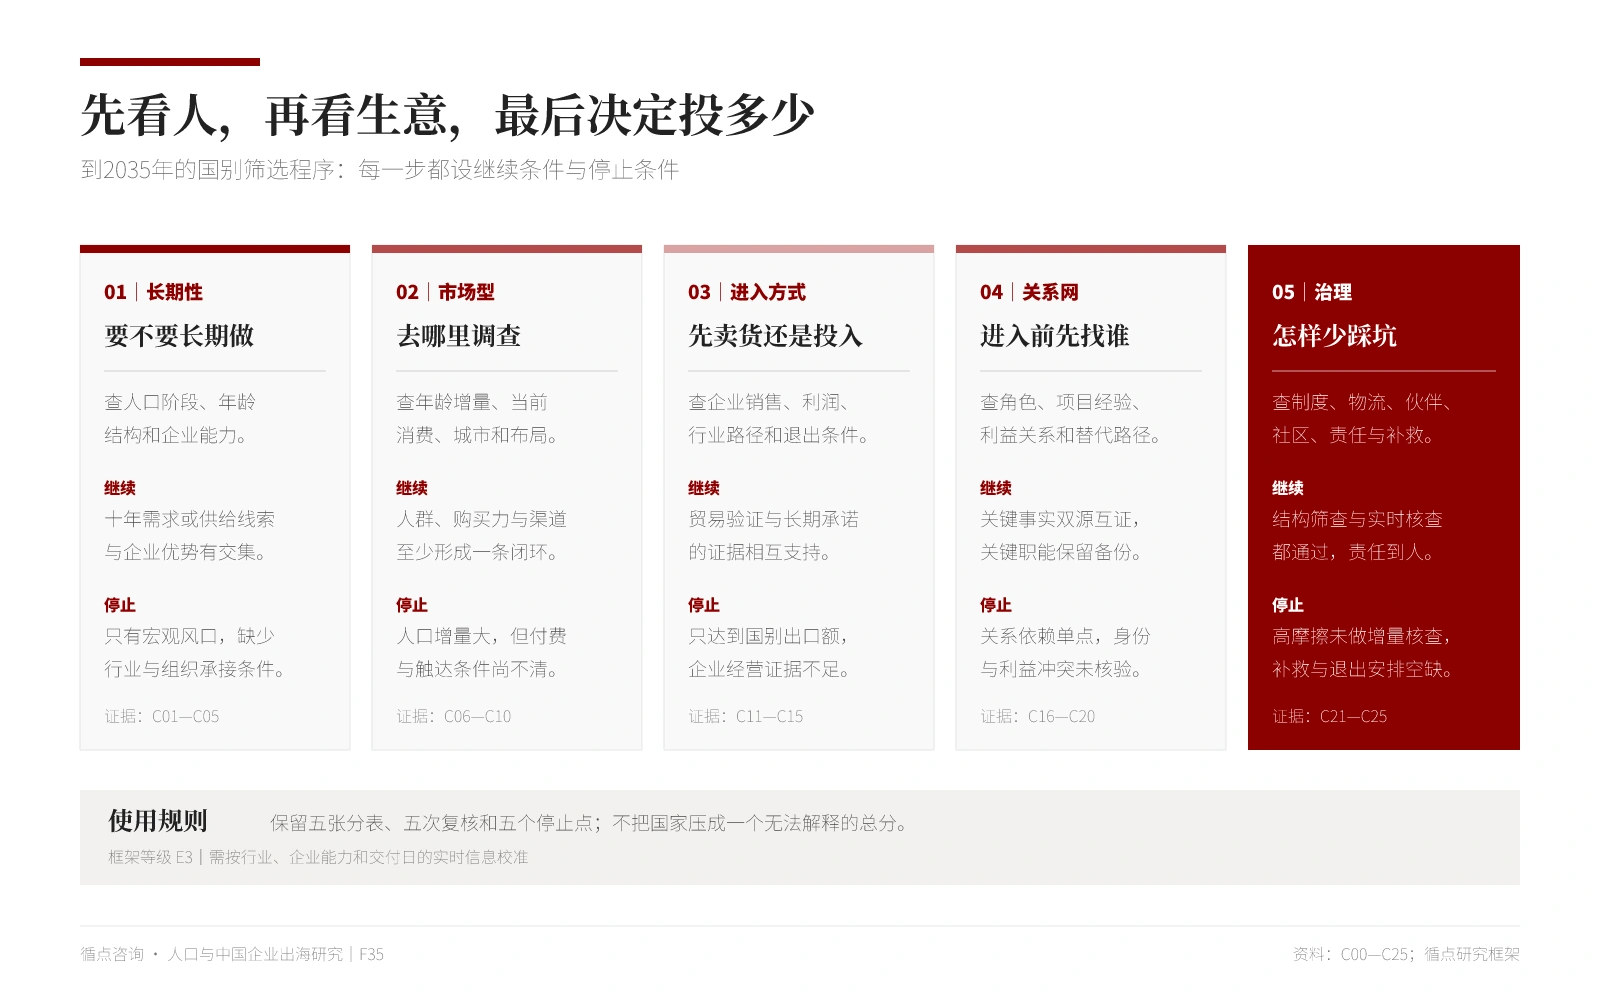The width and height of the screenshot is (1600, 1000).
Task: Select text 查年龄增量、当前消费、城市和布局
Action: [477, 418]
